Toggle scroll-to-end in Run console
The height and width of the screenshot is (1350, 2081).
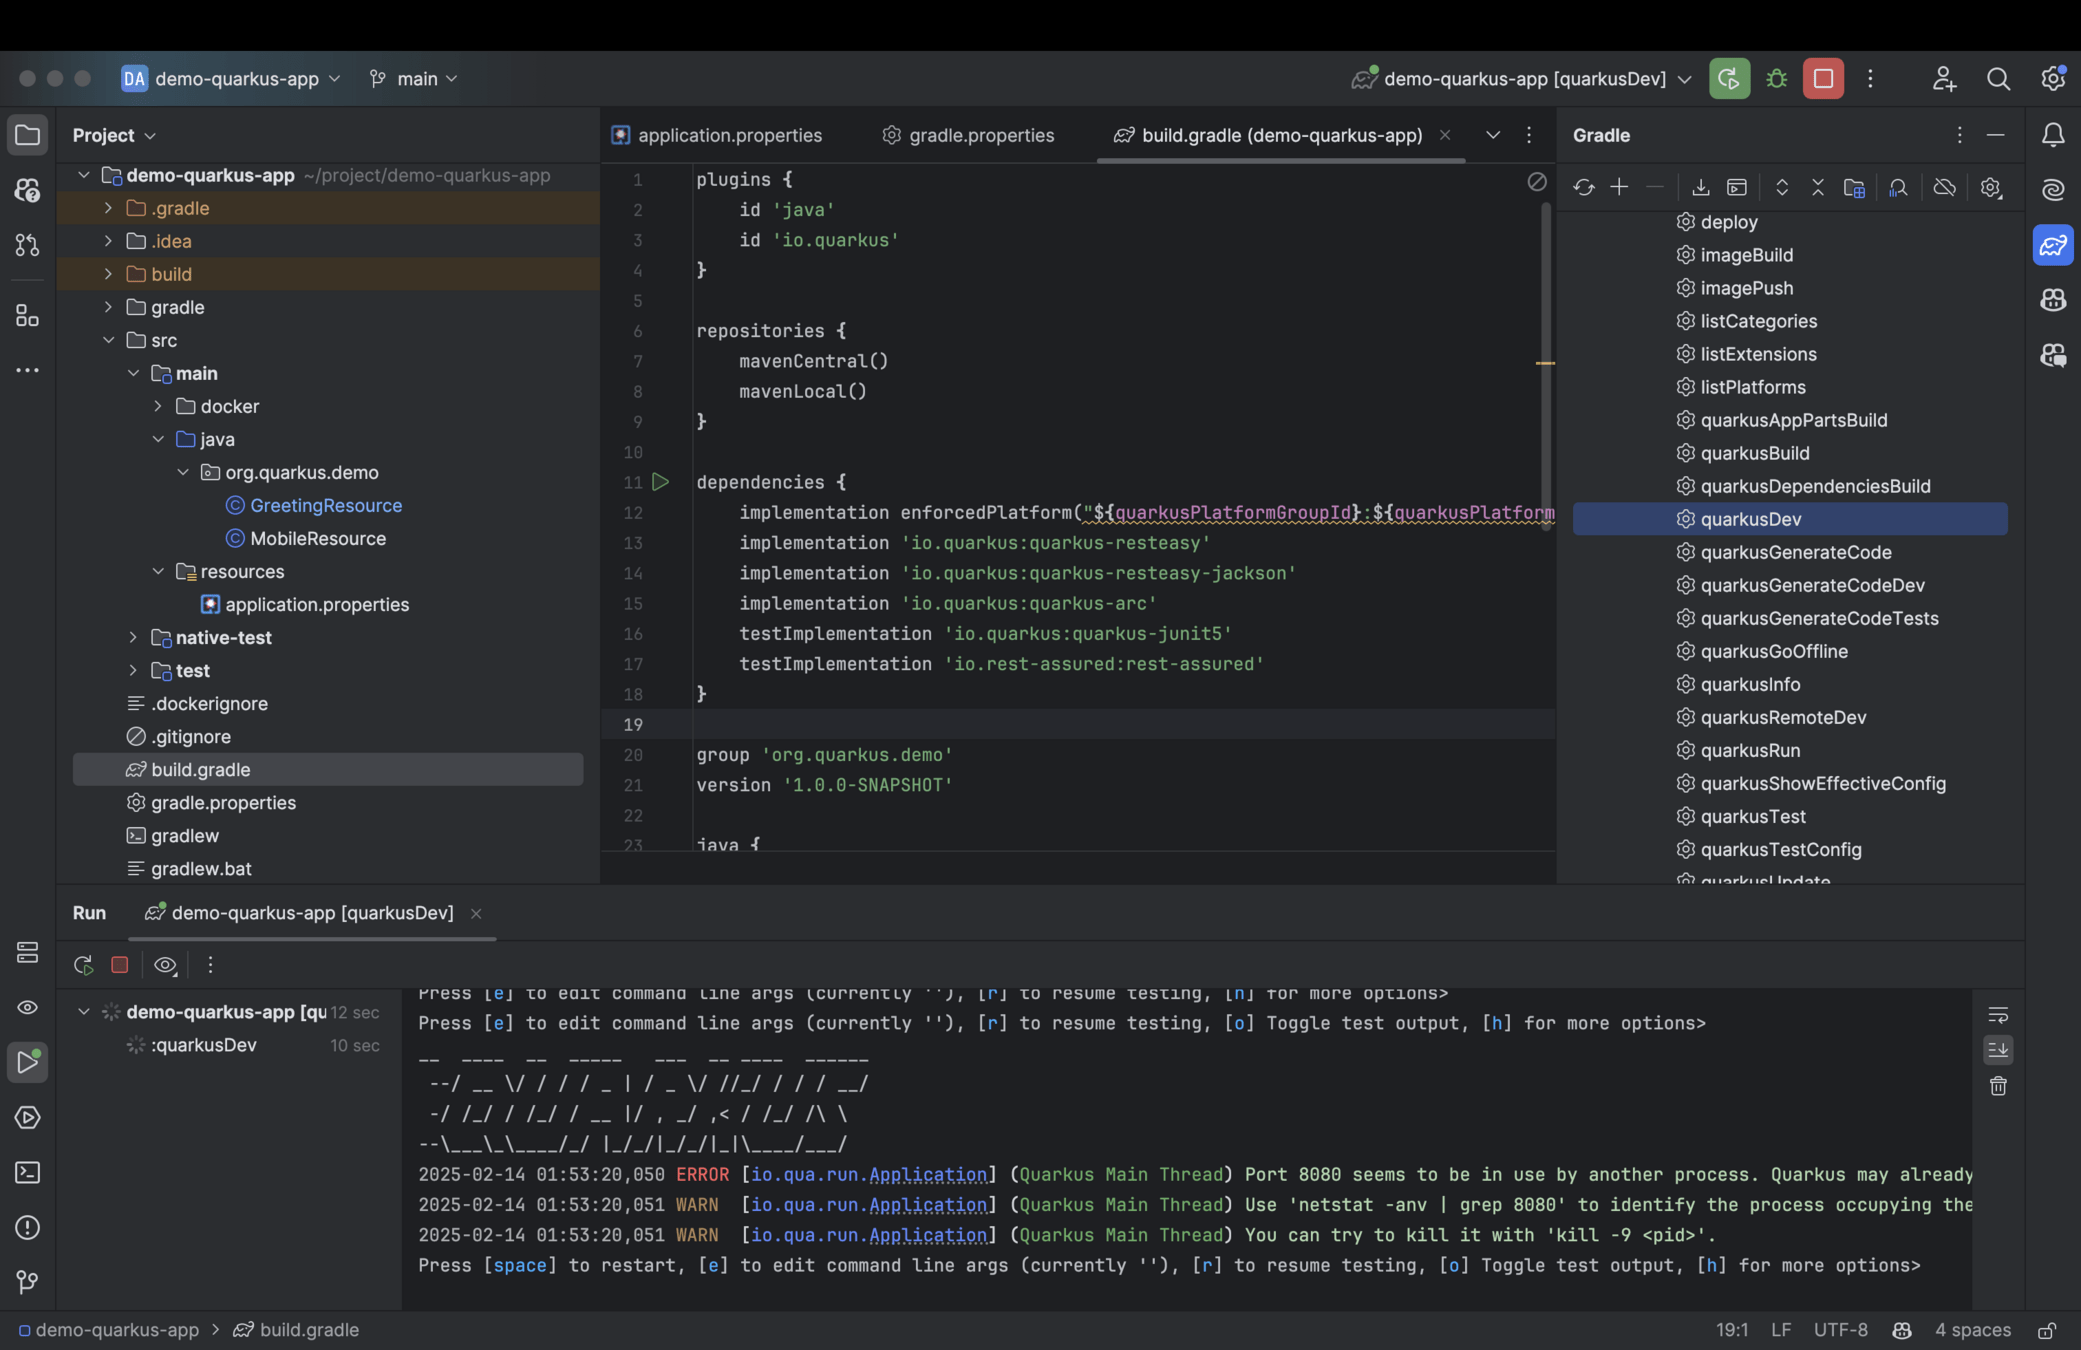click(x=1998, y=1049)
